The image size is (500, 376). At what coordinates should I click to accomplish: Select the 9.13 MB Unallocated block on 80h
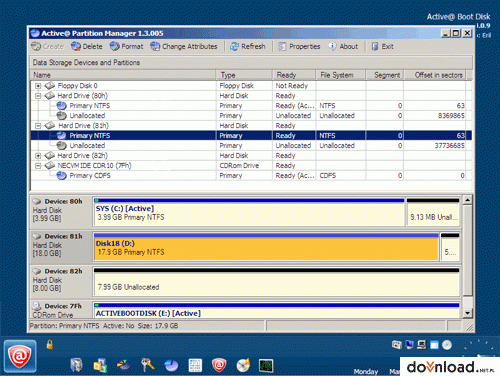[x=433, y=212]
